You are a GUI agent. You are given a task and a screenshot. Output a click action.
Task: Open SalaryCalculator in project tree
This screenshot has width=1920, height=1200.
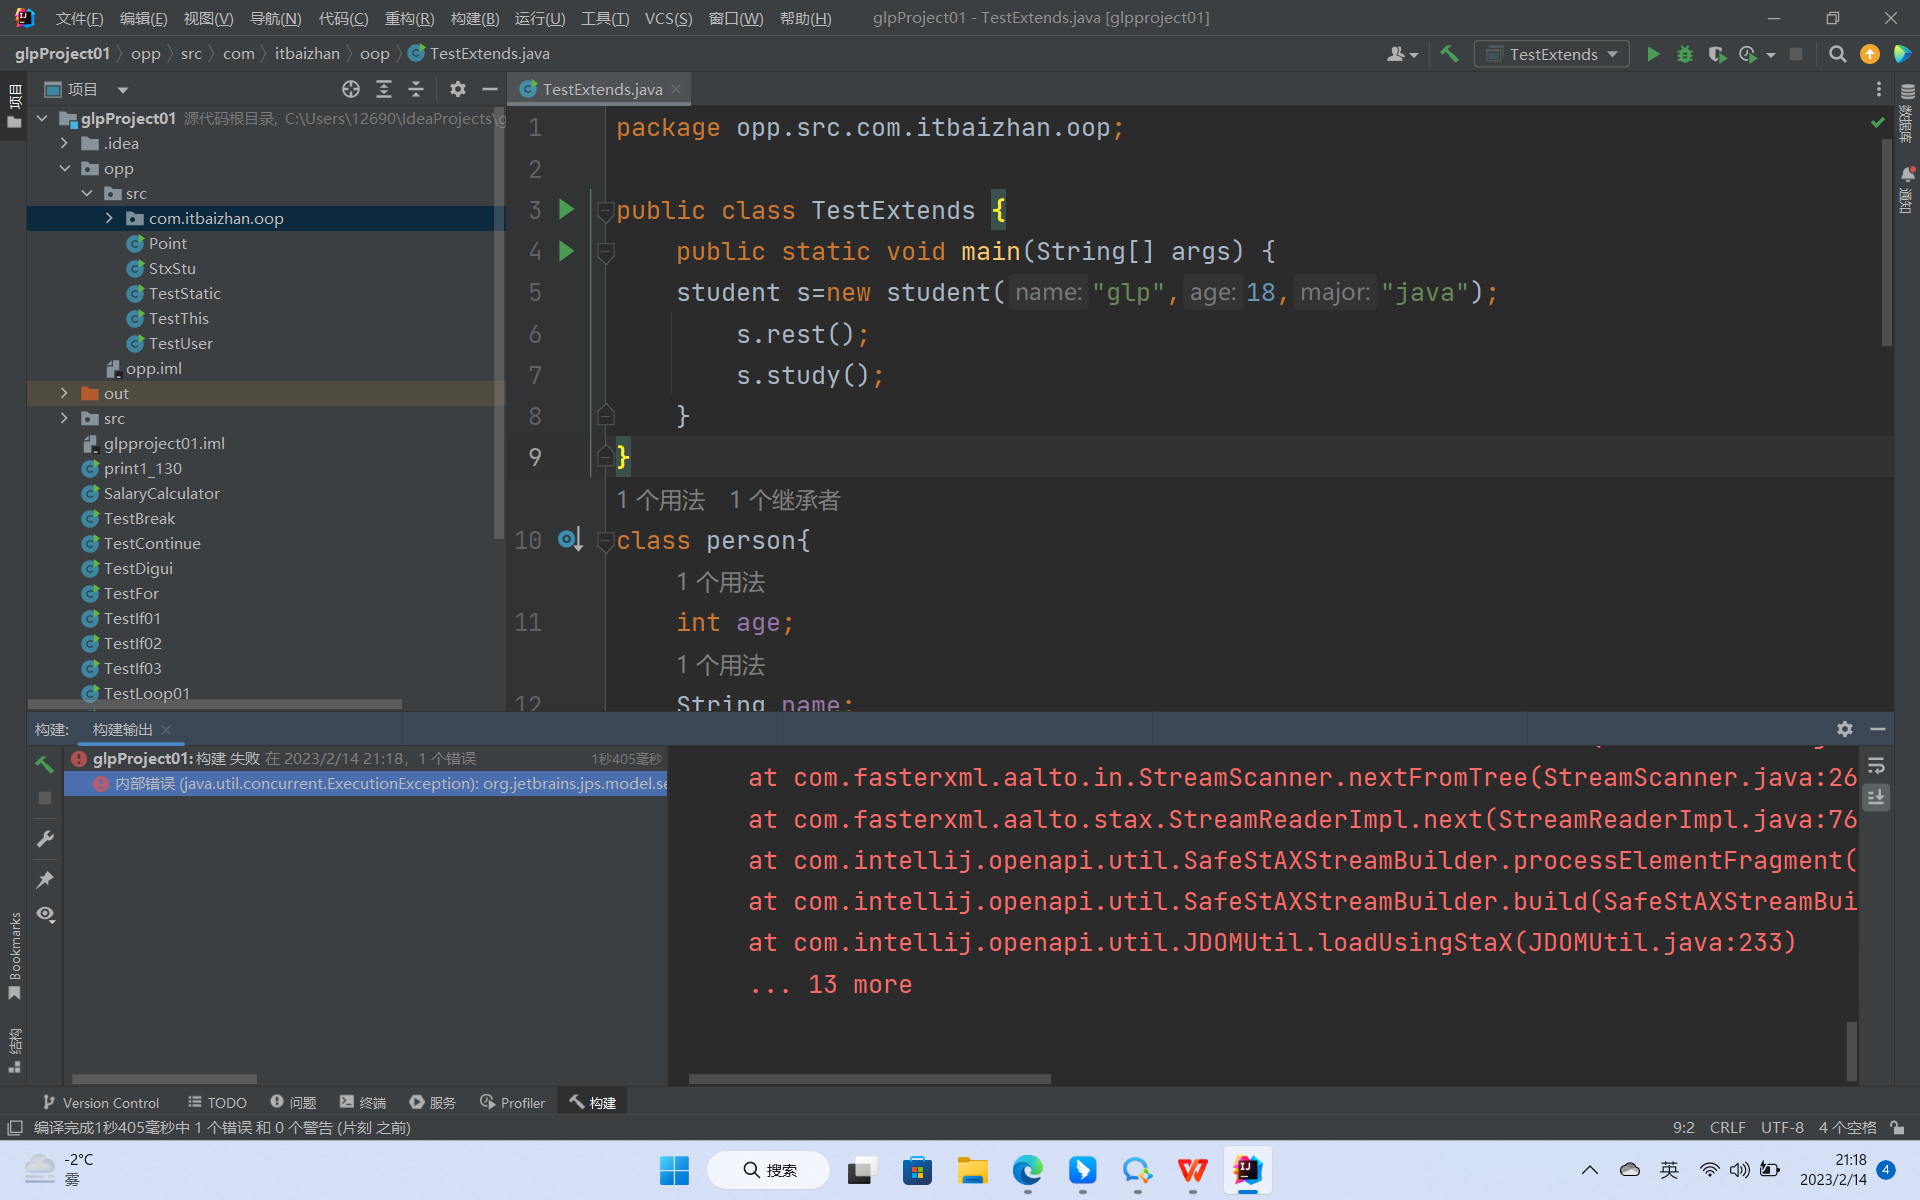pos(161,493)
